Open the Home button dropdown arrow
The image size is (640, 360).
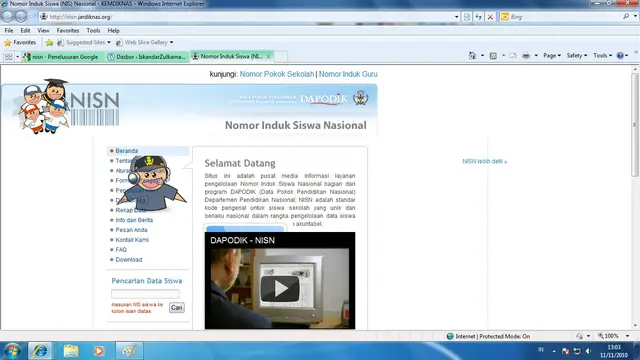click(482, 56)
